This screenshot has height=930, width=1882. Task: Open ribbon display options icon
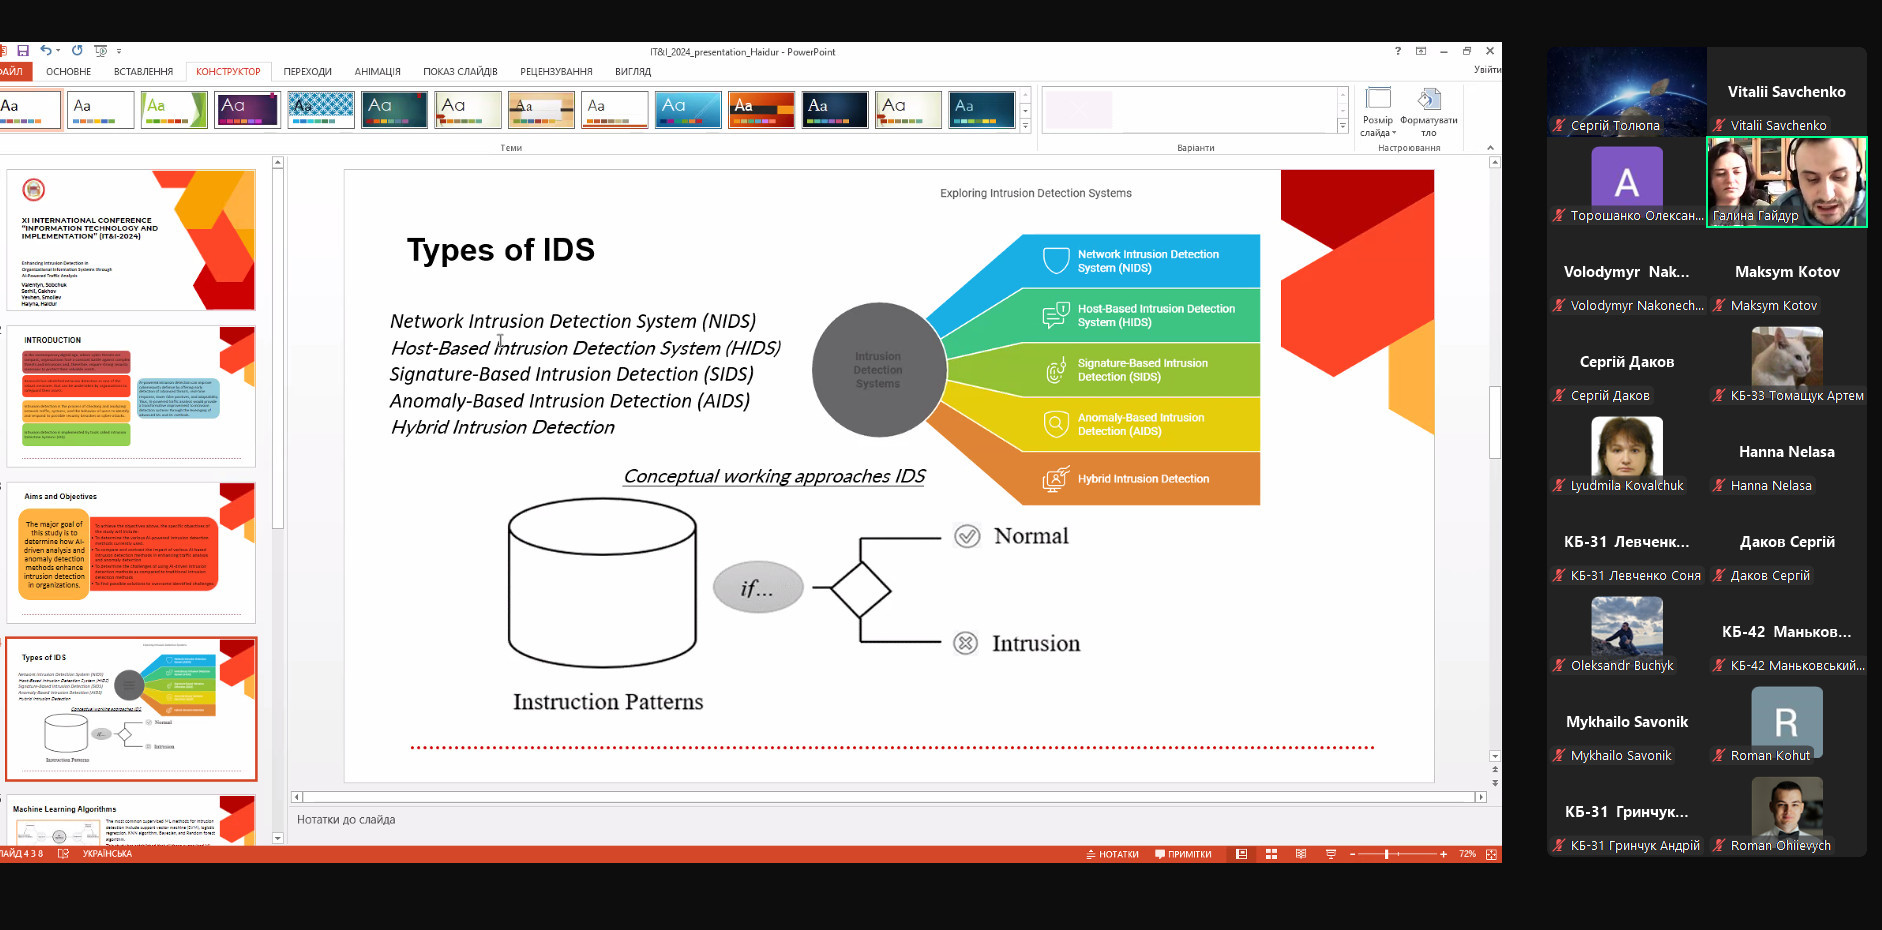click(x=1421, y=51)
